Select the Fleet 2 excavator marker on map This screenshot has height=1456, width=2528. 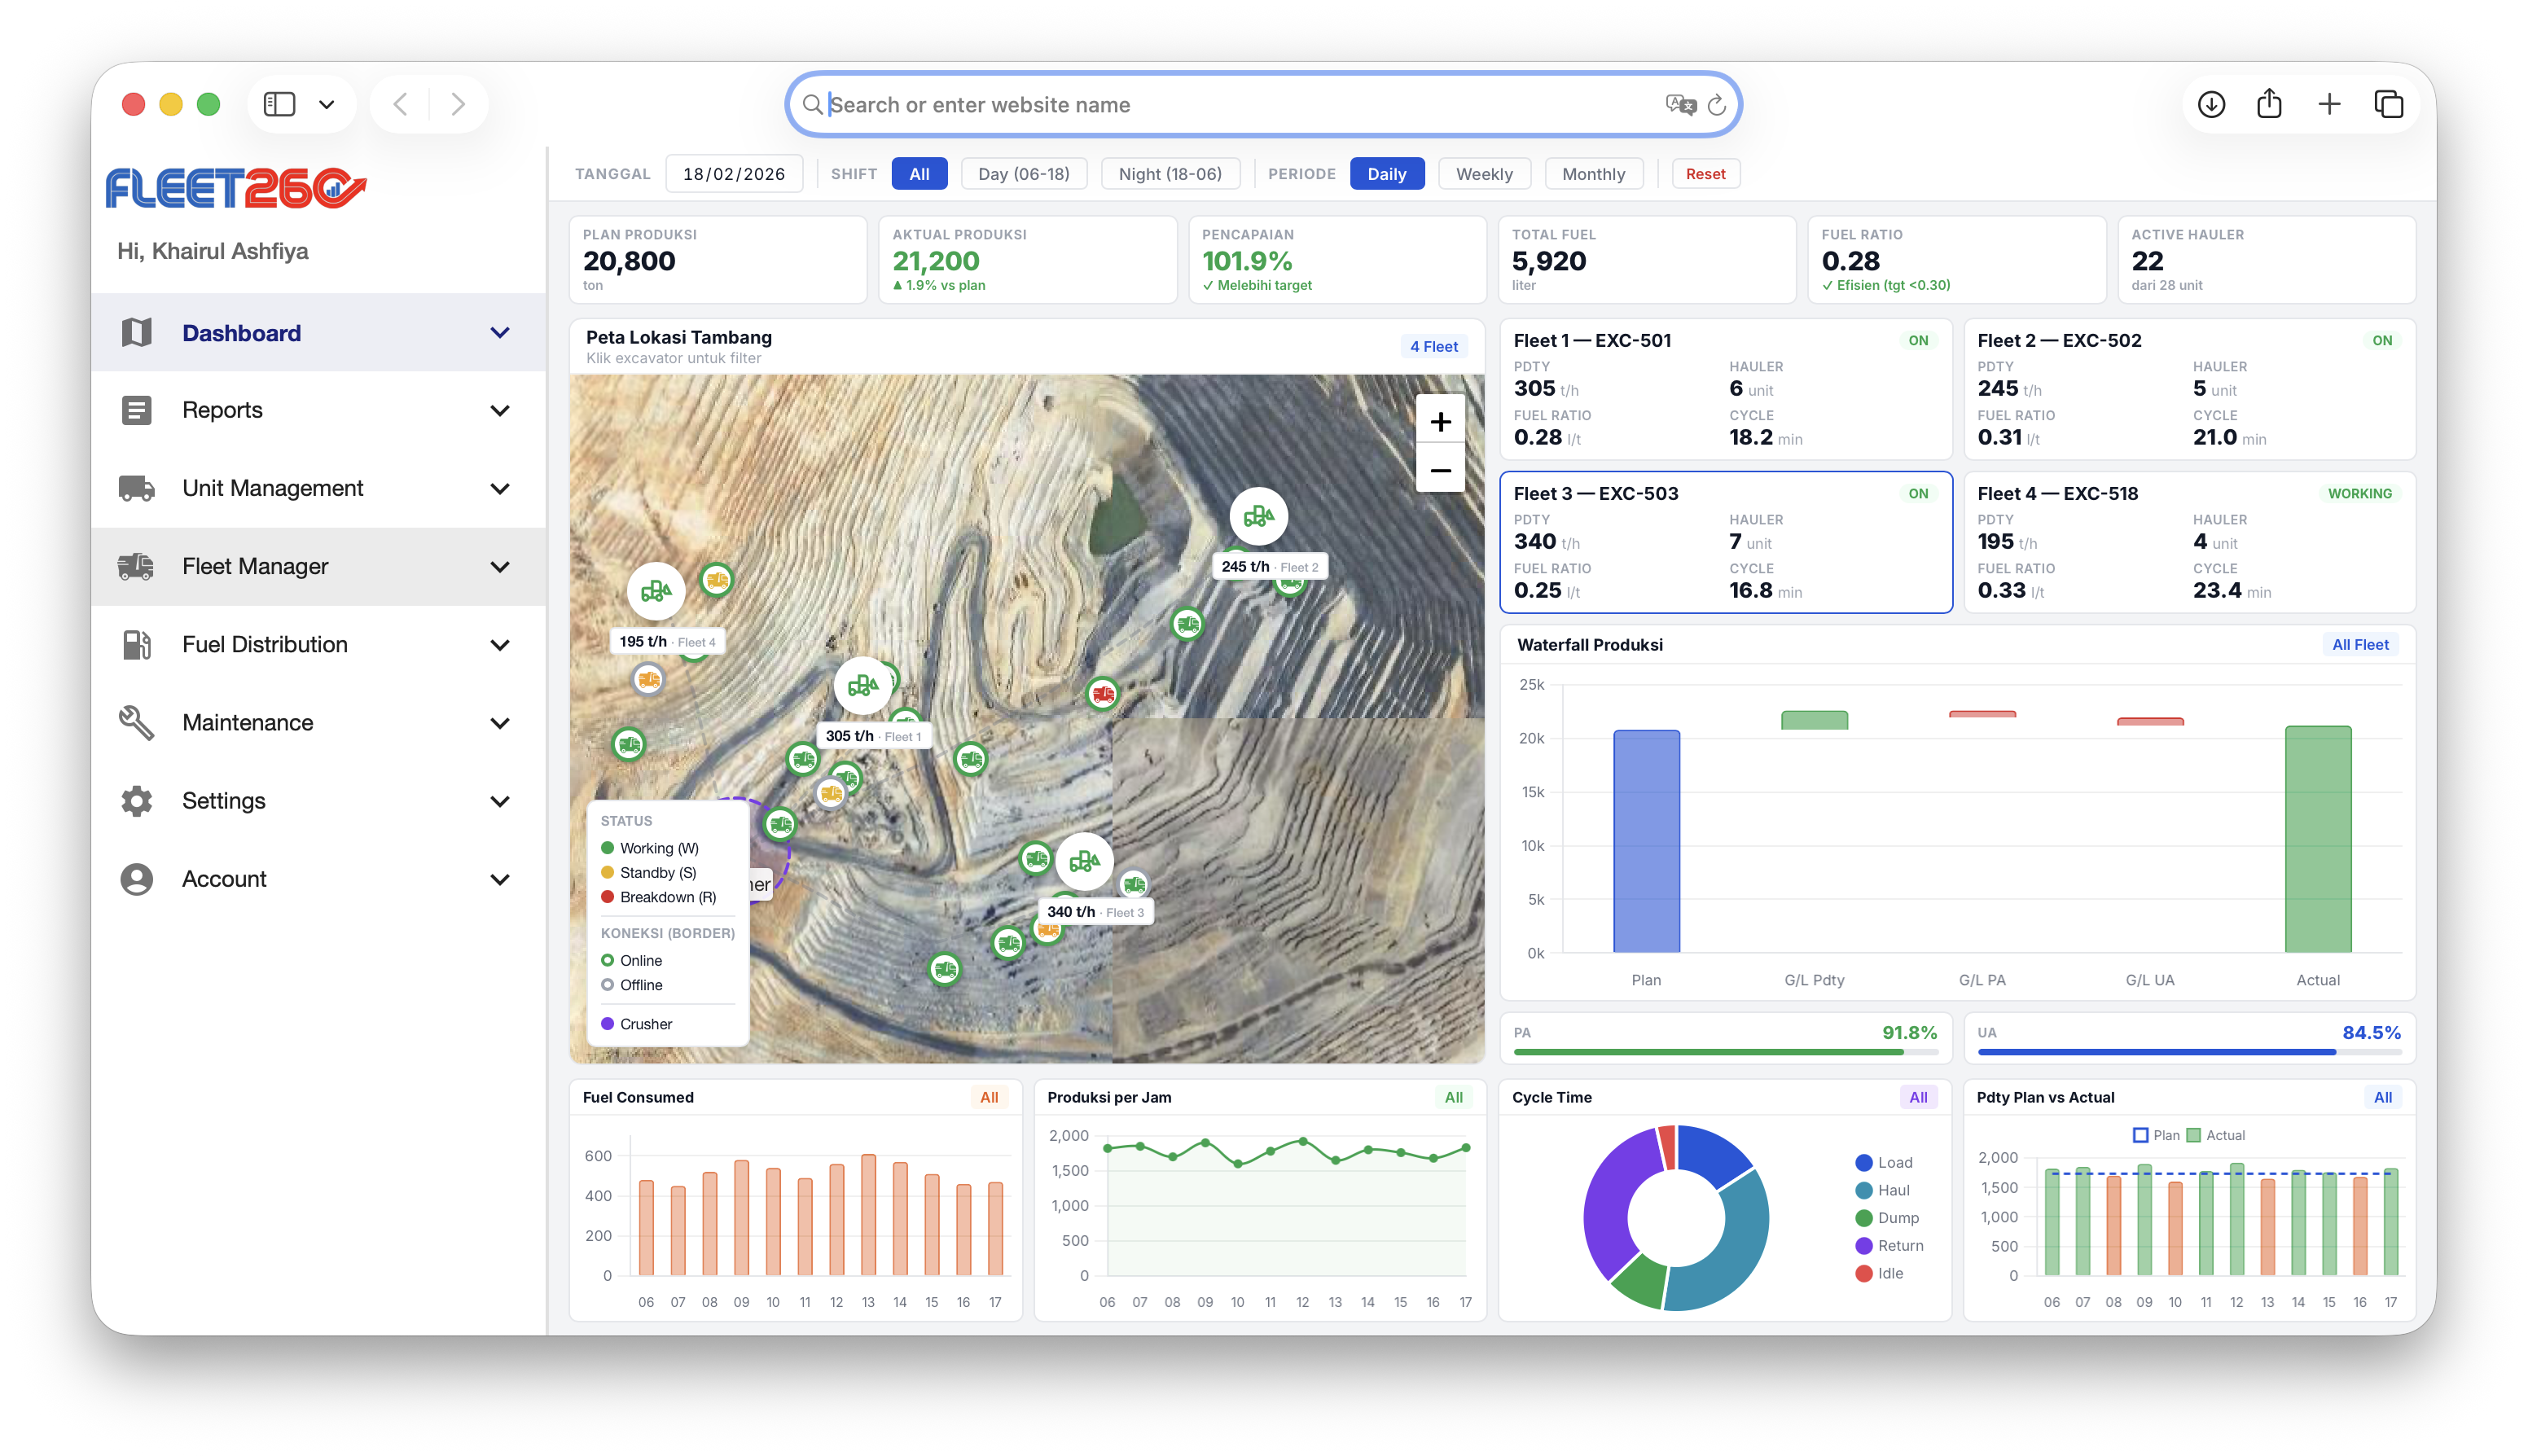click(1258, 516)
